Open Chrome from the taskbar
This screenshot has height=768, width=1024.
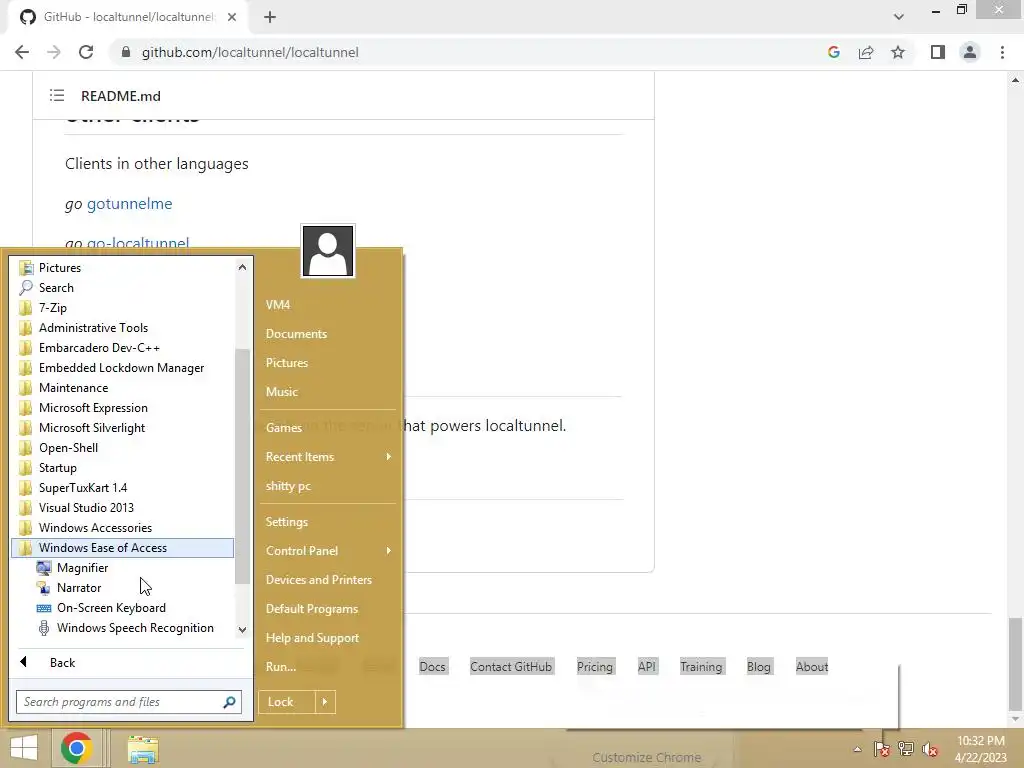tap(76, 748)
